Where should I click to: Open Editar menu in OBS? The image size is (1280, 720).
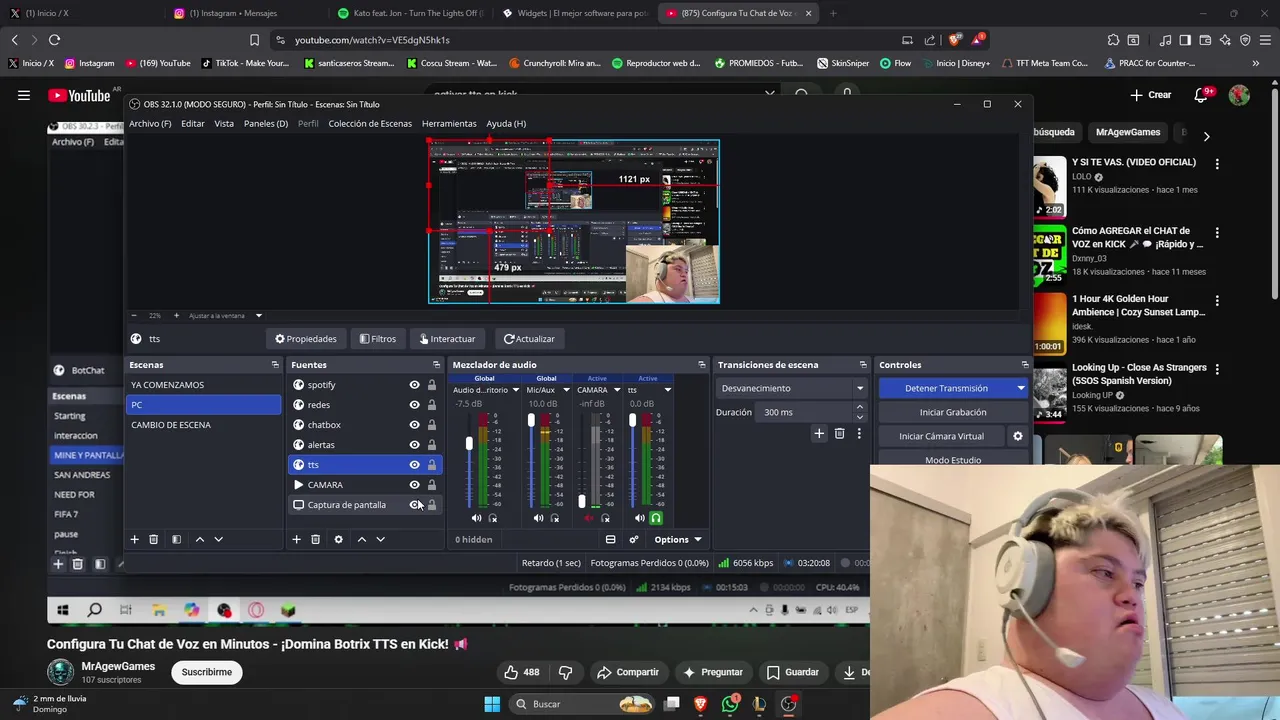pyautogui.click(x=193, y=124)
